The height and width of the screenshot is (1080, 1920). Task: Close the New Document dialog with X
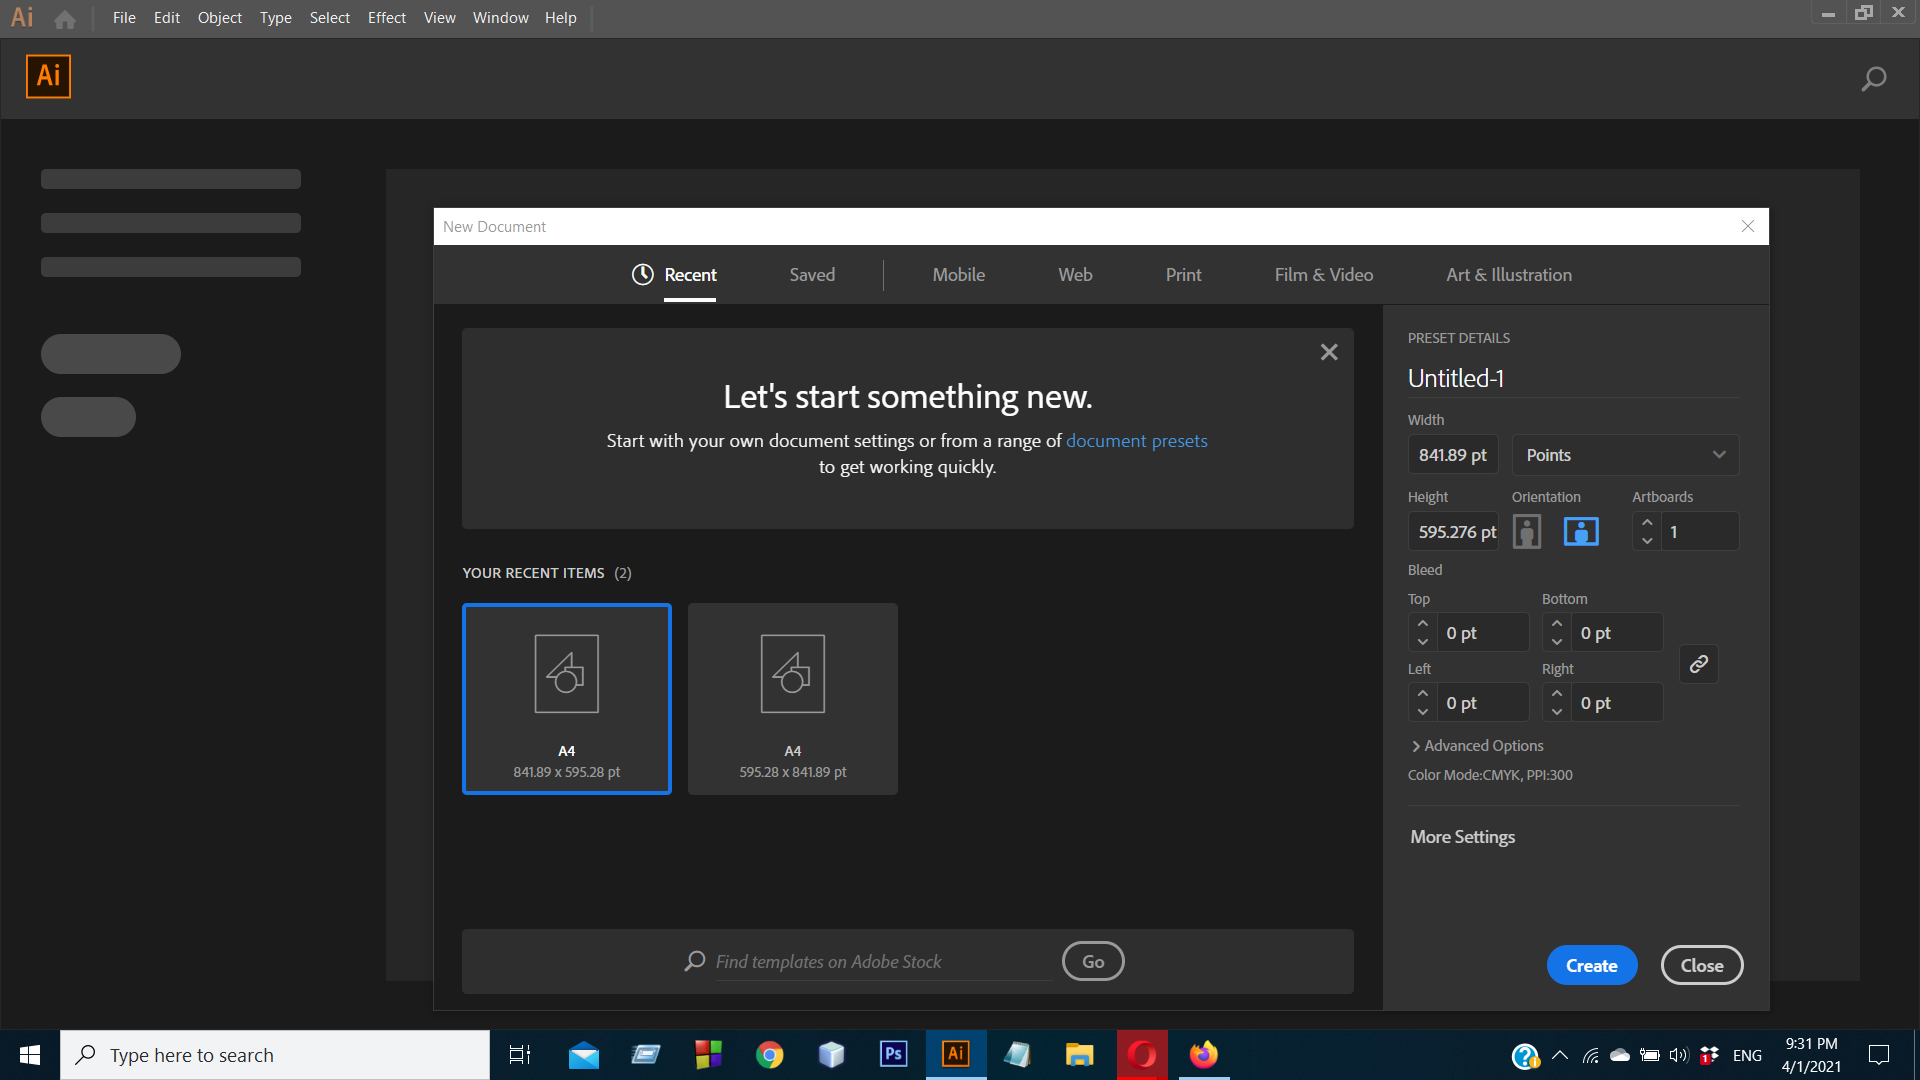(1748, 226)
